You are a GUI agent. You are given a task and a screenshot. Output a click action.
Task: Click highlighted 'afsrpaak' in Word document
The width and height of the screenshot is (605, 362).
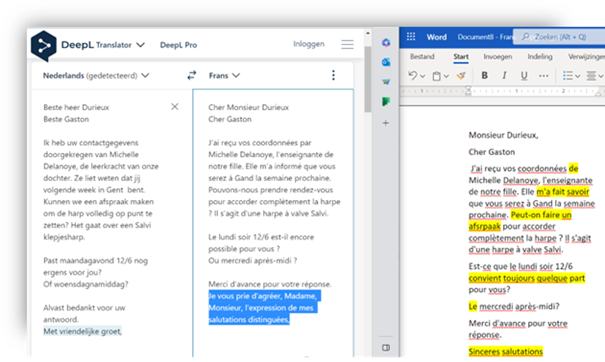click(484, 226)
